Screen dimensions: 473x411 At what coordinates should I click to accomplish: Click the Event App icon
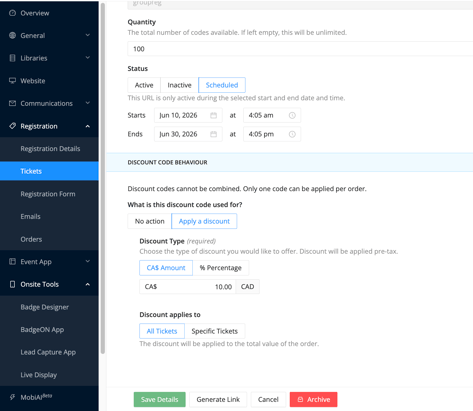12,262
